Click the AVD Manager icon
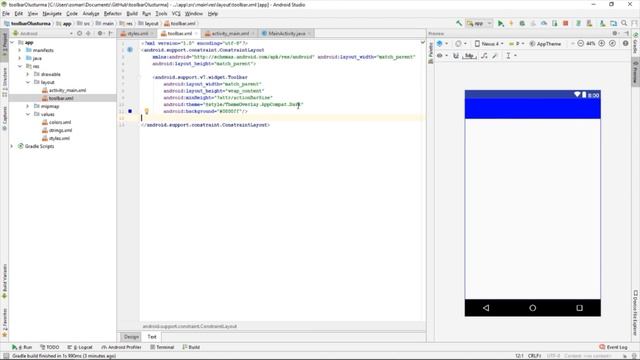640x360 pixels. click(589, 24)
